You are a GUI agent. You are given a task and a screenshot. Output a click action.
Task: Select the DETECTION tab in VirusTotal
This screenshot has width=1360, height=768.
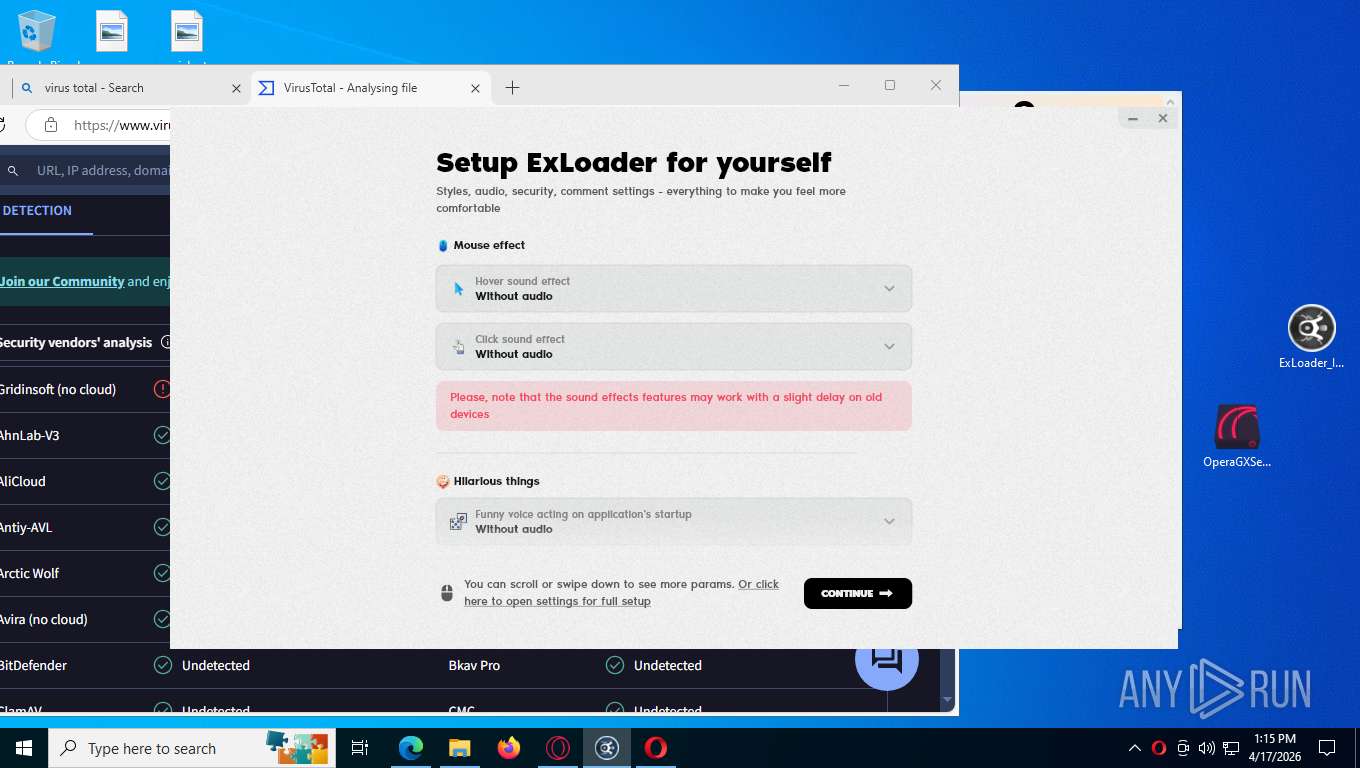[x=37, y=211]
